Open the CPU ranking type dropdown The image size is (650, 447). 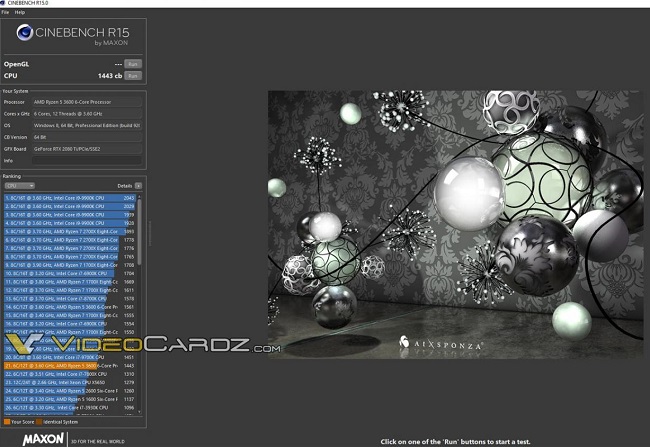(x=19, y=186)
